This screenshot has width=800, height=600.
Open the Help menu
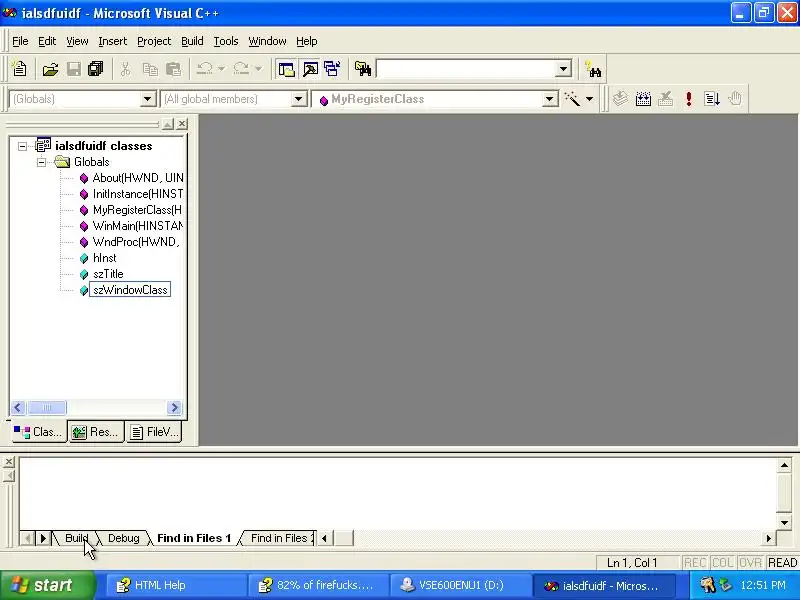point(307,41)
